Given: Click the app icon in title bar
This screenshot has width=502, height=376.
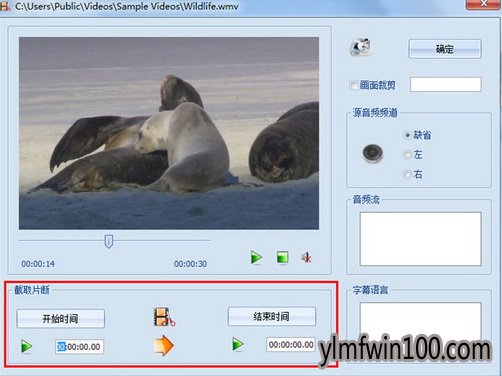Looking at the screenshot, I should (x=5, y=6).
